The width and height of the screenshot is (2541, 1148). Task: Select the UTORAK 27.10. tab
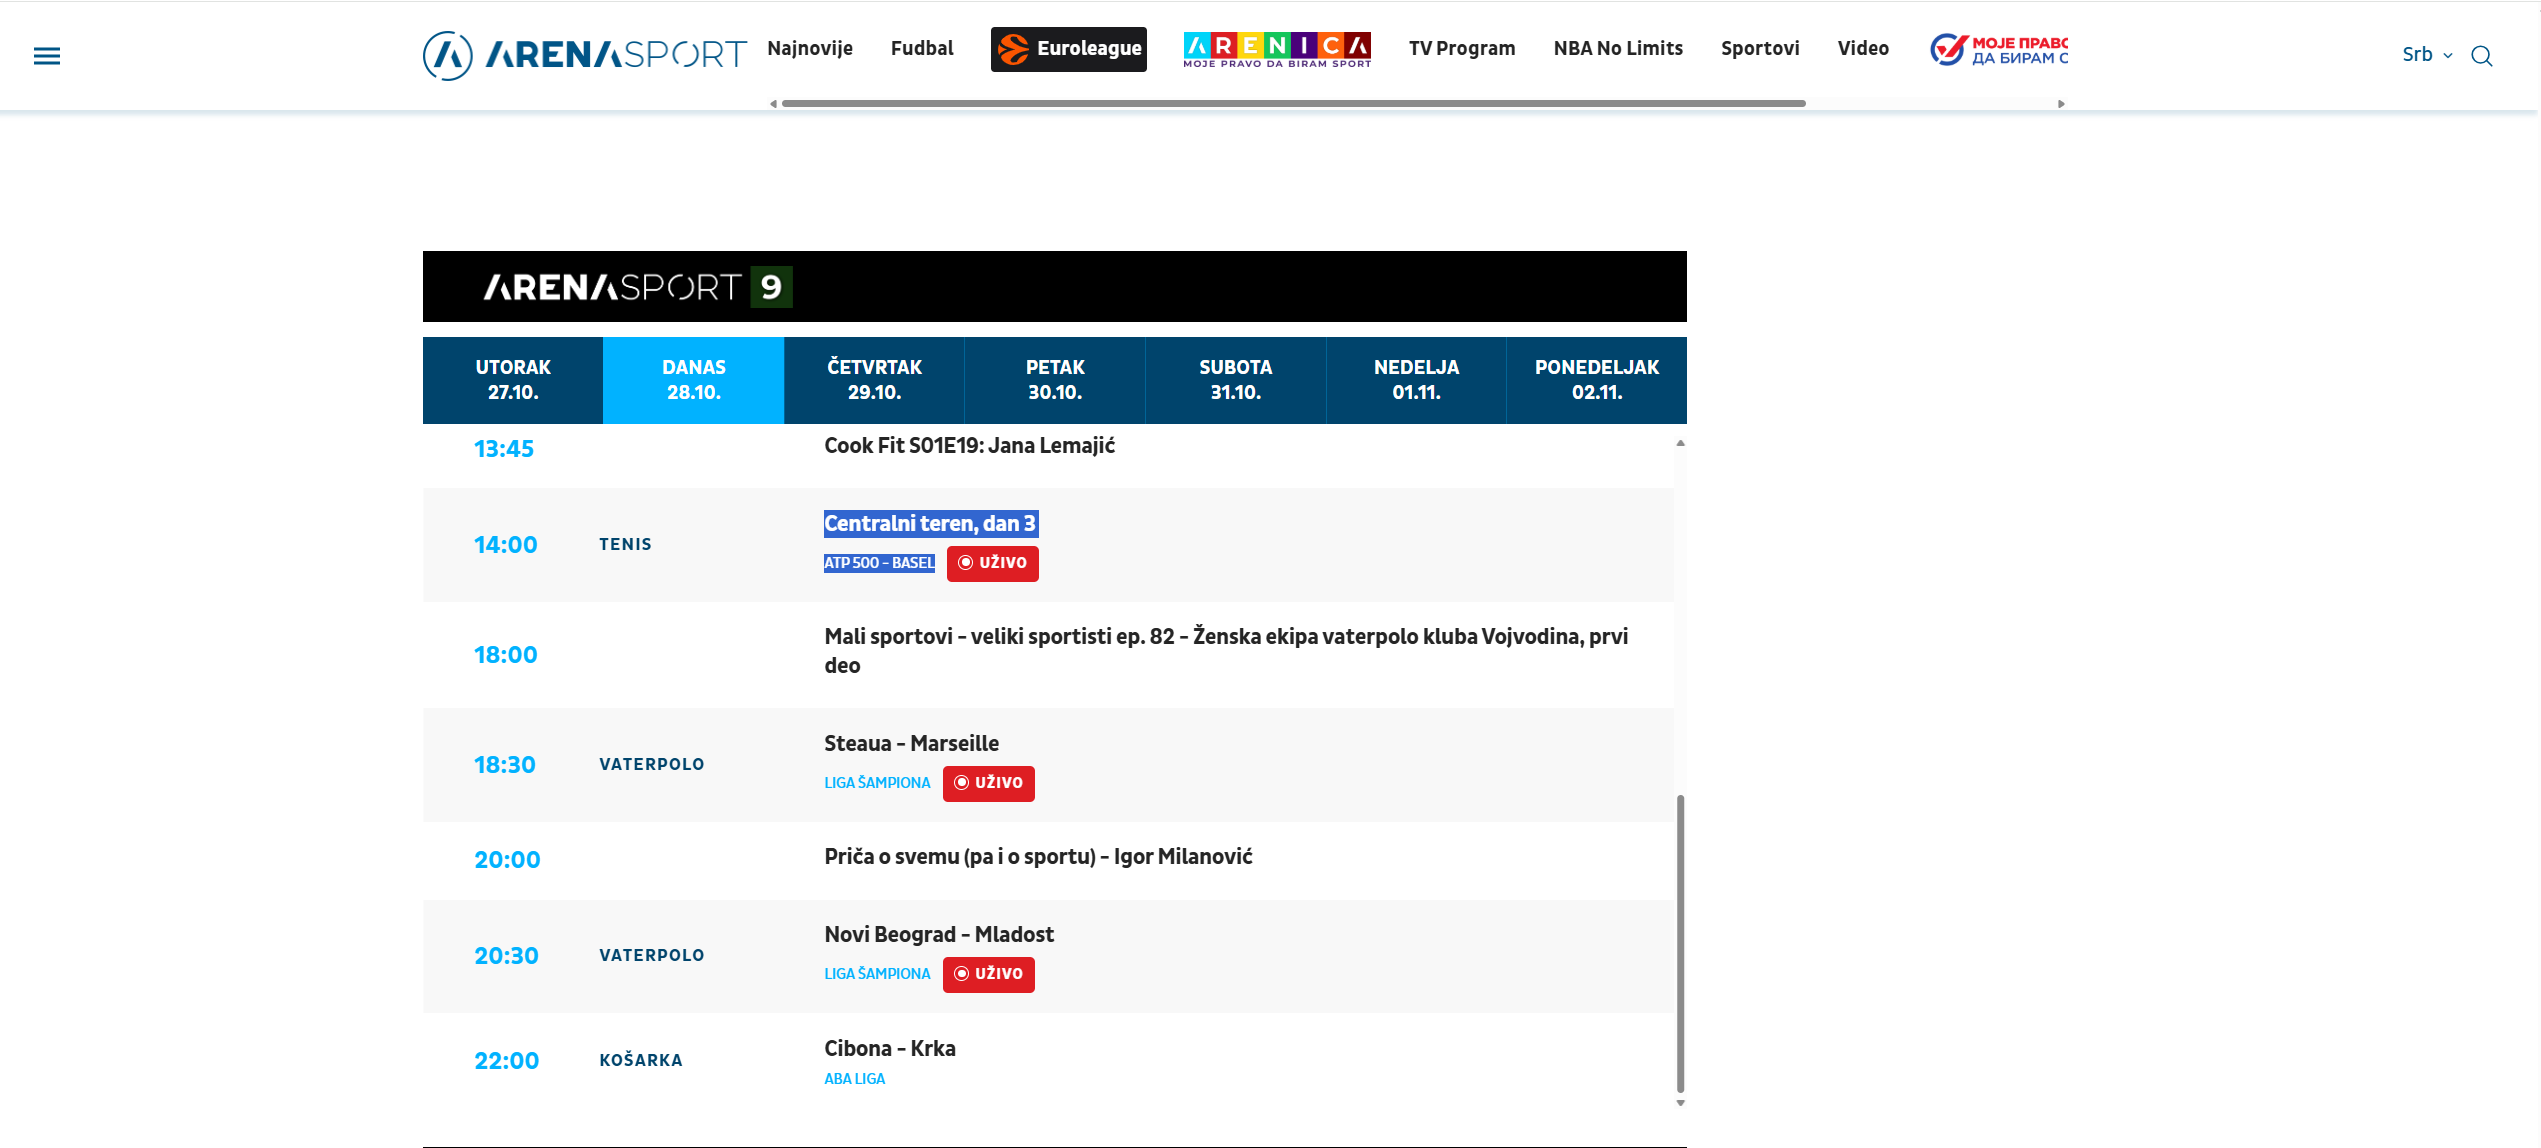(513, 380)
